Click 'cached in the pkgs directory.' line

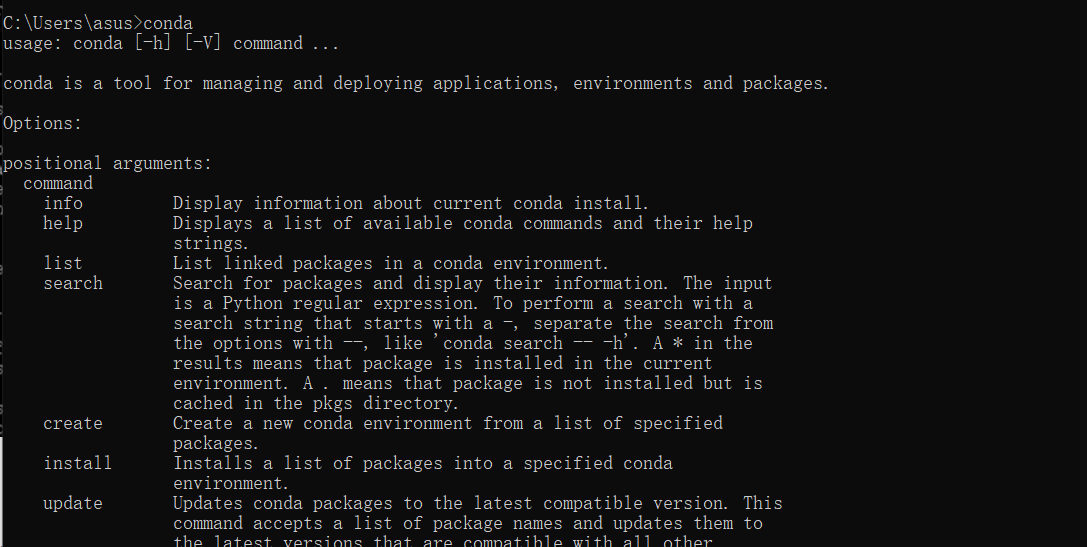316,403
